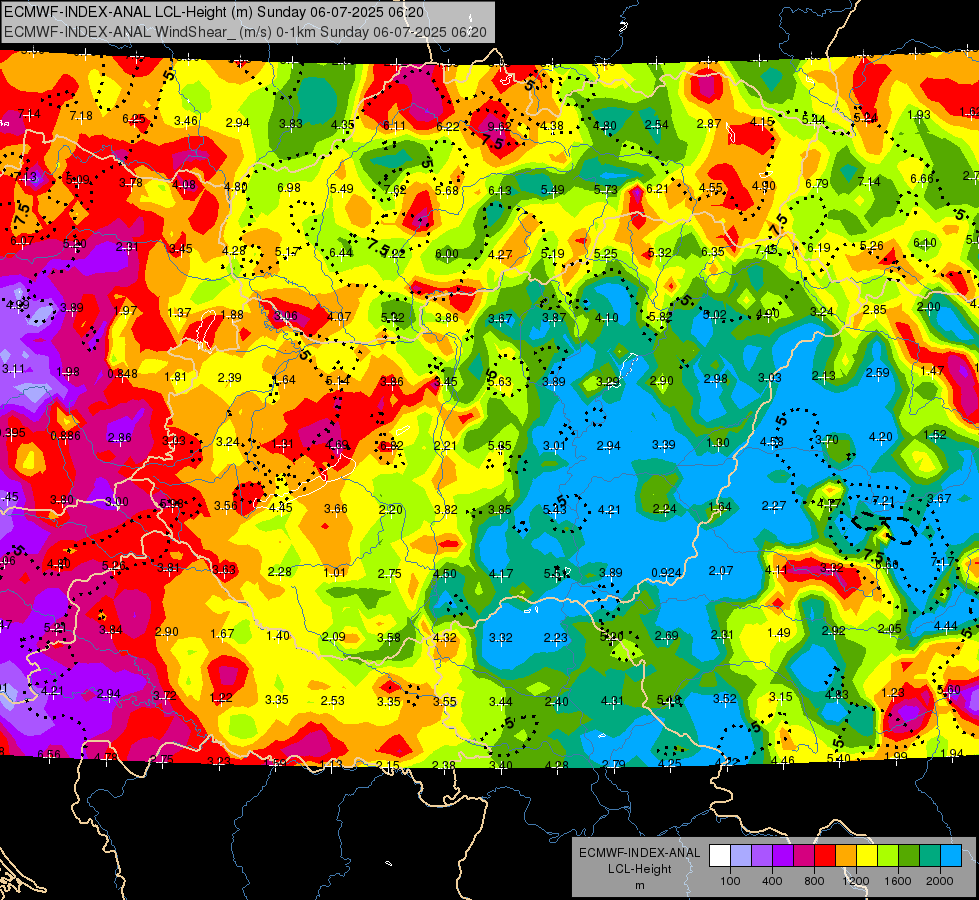This screenshot has height=900, width=979.
Task: Click the 3.70 wind shear value
Action: pos(827,440)
